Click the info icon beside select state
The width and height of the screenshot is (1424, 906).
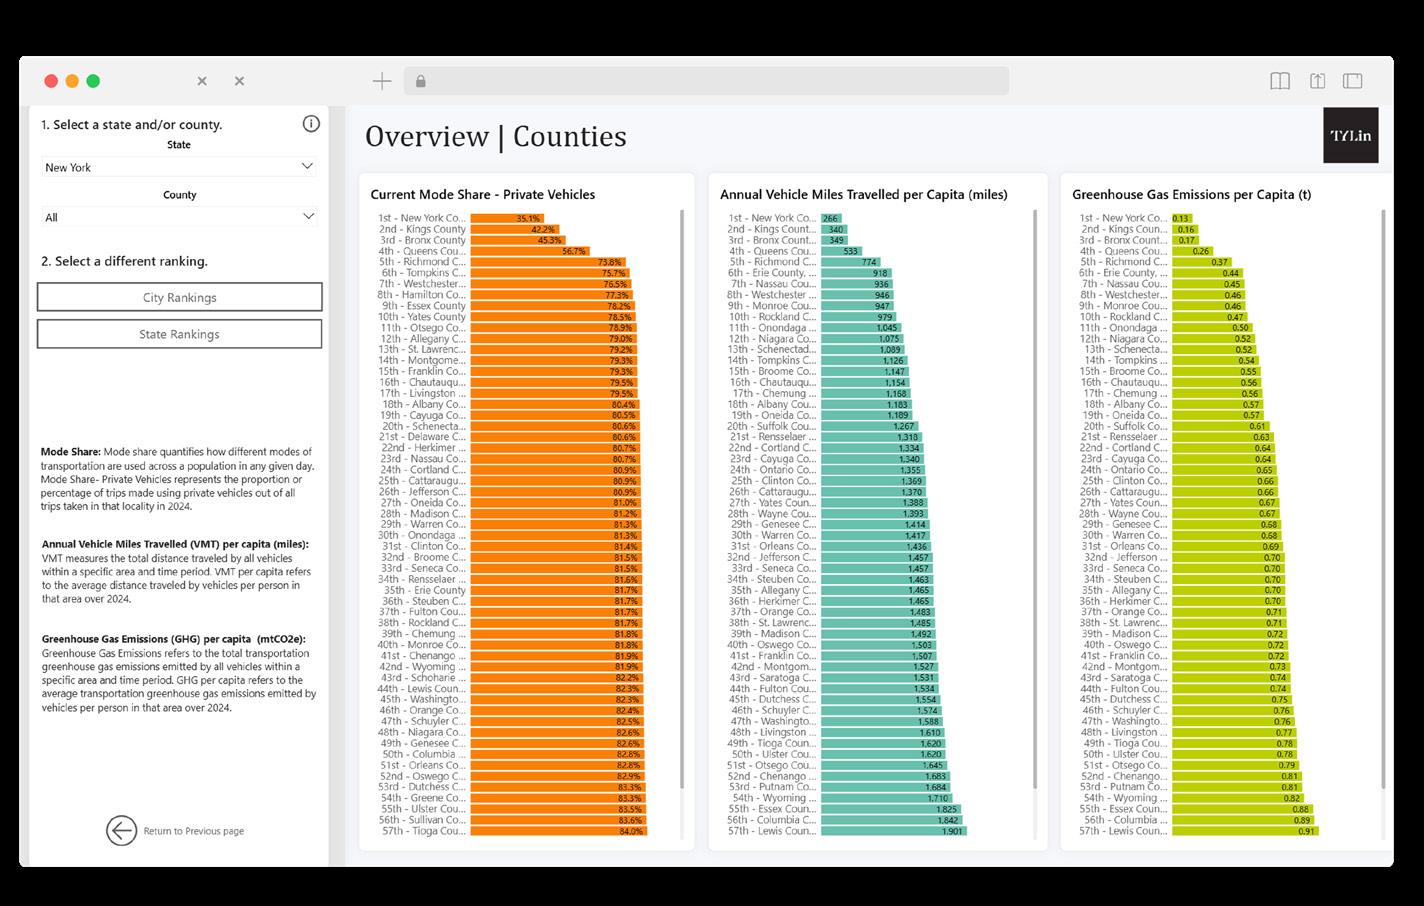[311, 124]
